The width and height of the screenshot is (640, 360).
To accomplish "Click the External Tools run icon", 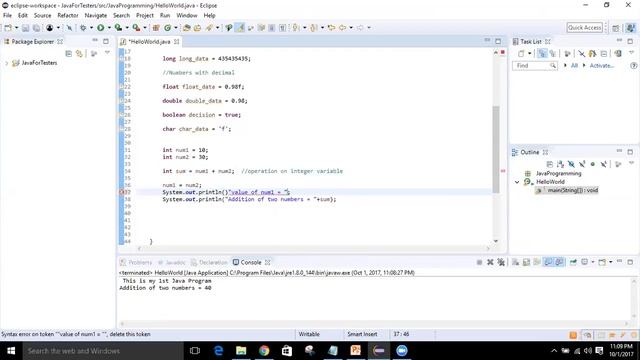I will tap(136, 28).
